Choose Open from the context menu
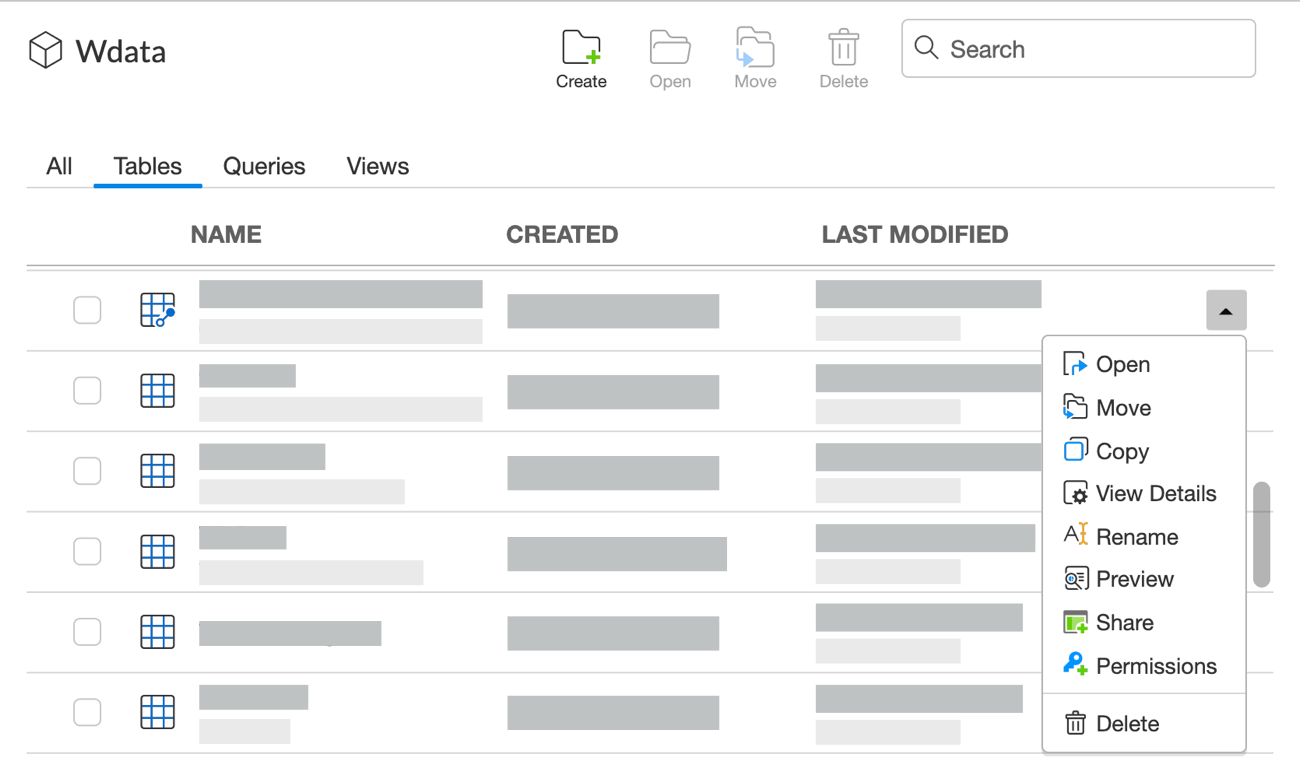Viewport: 1300px width, 758px height. point(1144,365)
